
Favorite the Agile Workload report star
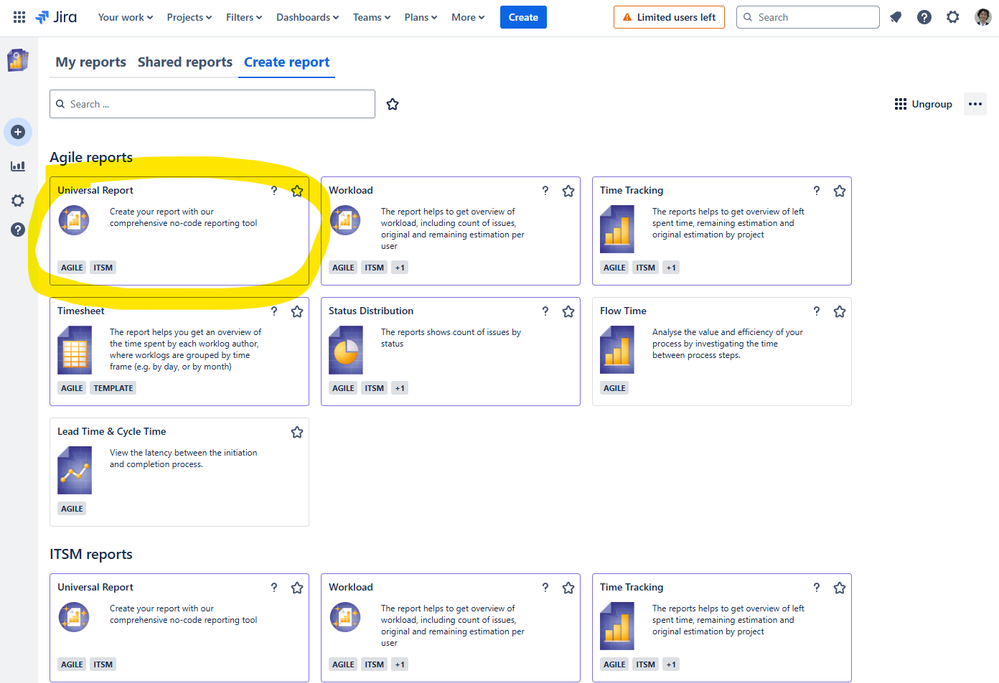pyautogui.click(x=568, y=191)
